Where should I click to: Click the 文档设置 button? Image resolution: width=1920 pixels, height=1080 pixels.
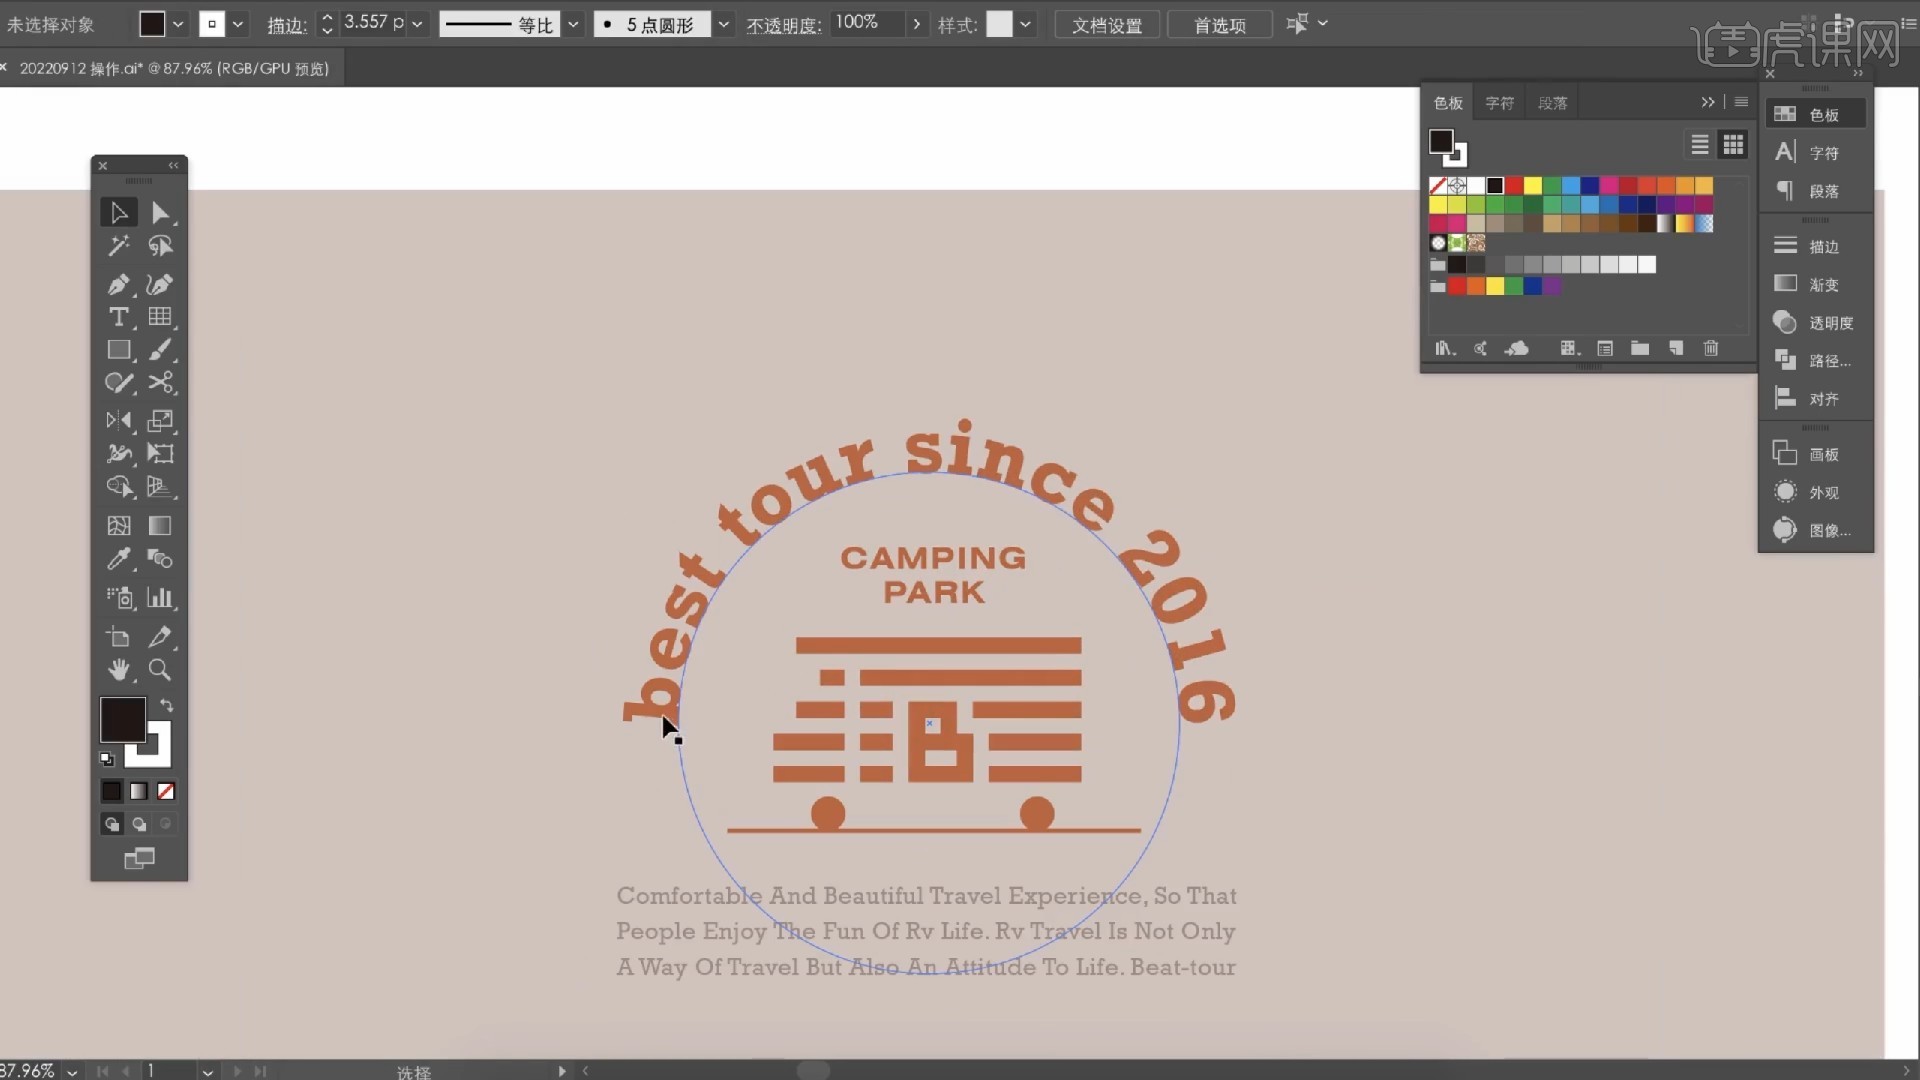(1107, 25)
